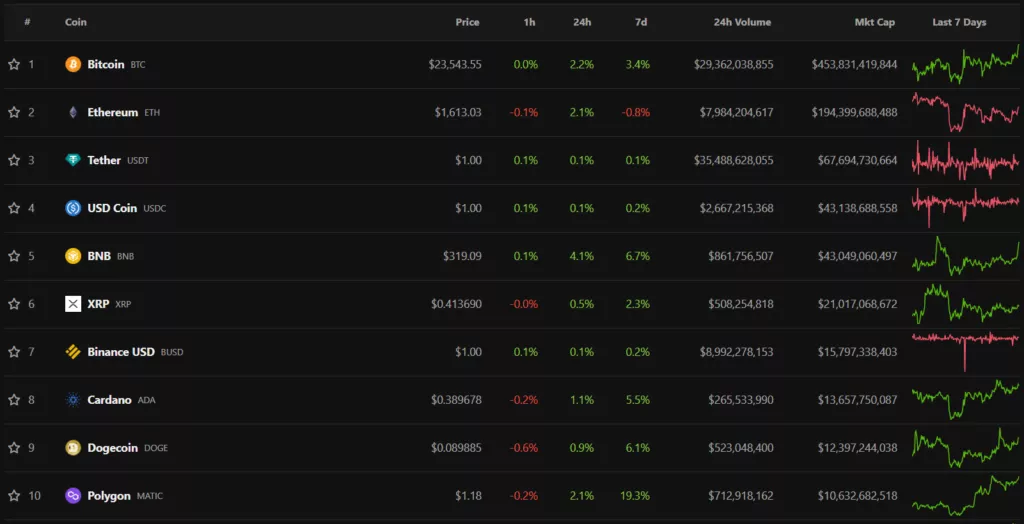
Task: Click the BTC ticker symbol
Action: (138, 65)
